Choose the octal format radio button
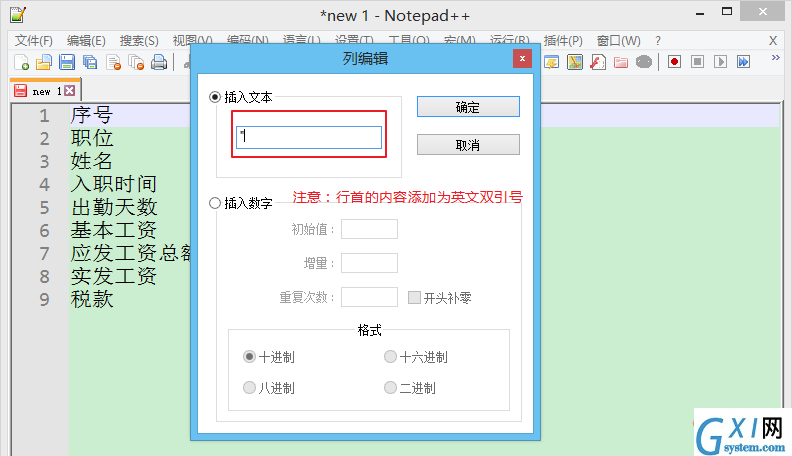Screen dimensions: 792x456 [249, 387]
